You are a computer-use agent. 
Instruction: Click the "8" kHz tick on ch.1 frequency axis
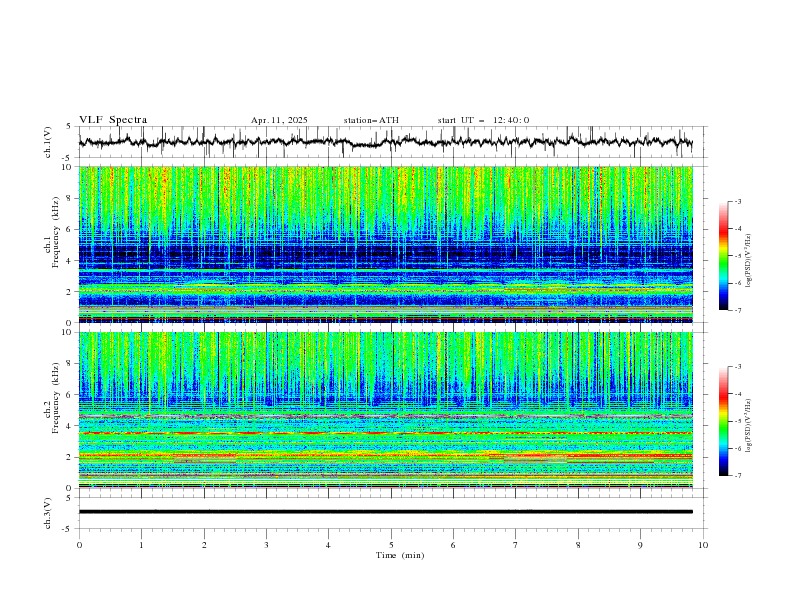point(70,198)
